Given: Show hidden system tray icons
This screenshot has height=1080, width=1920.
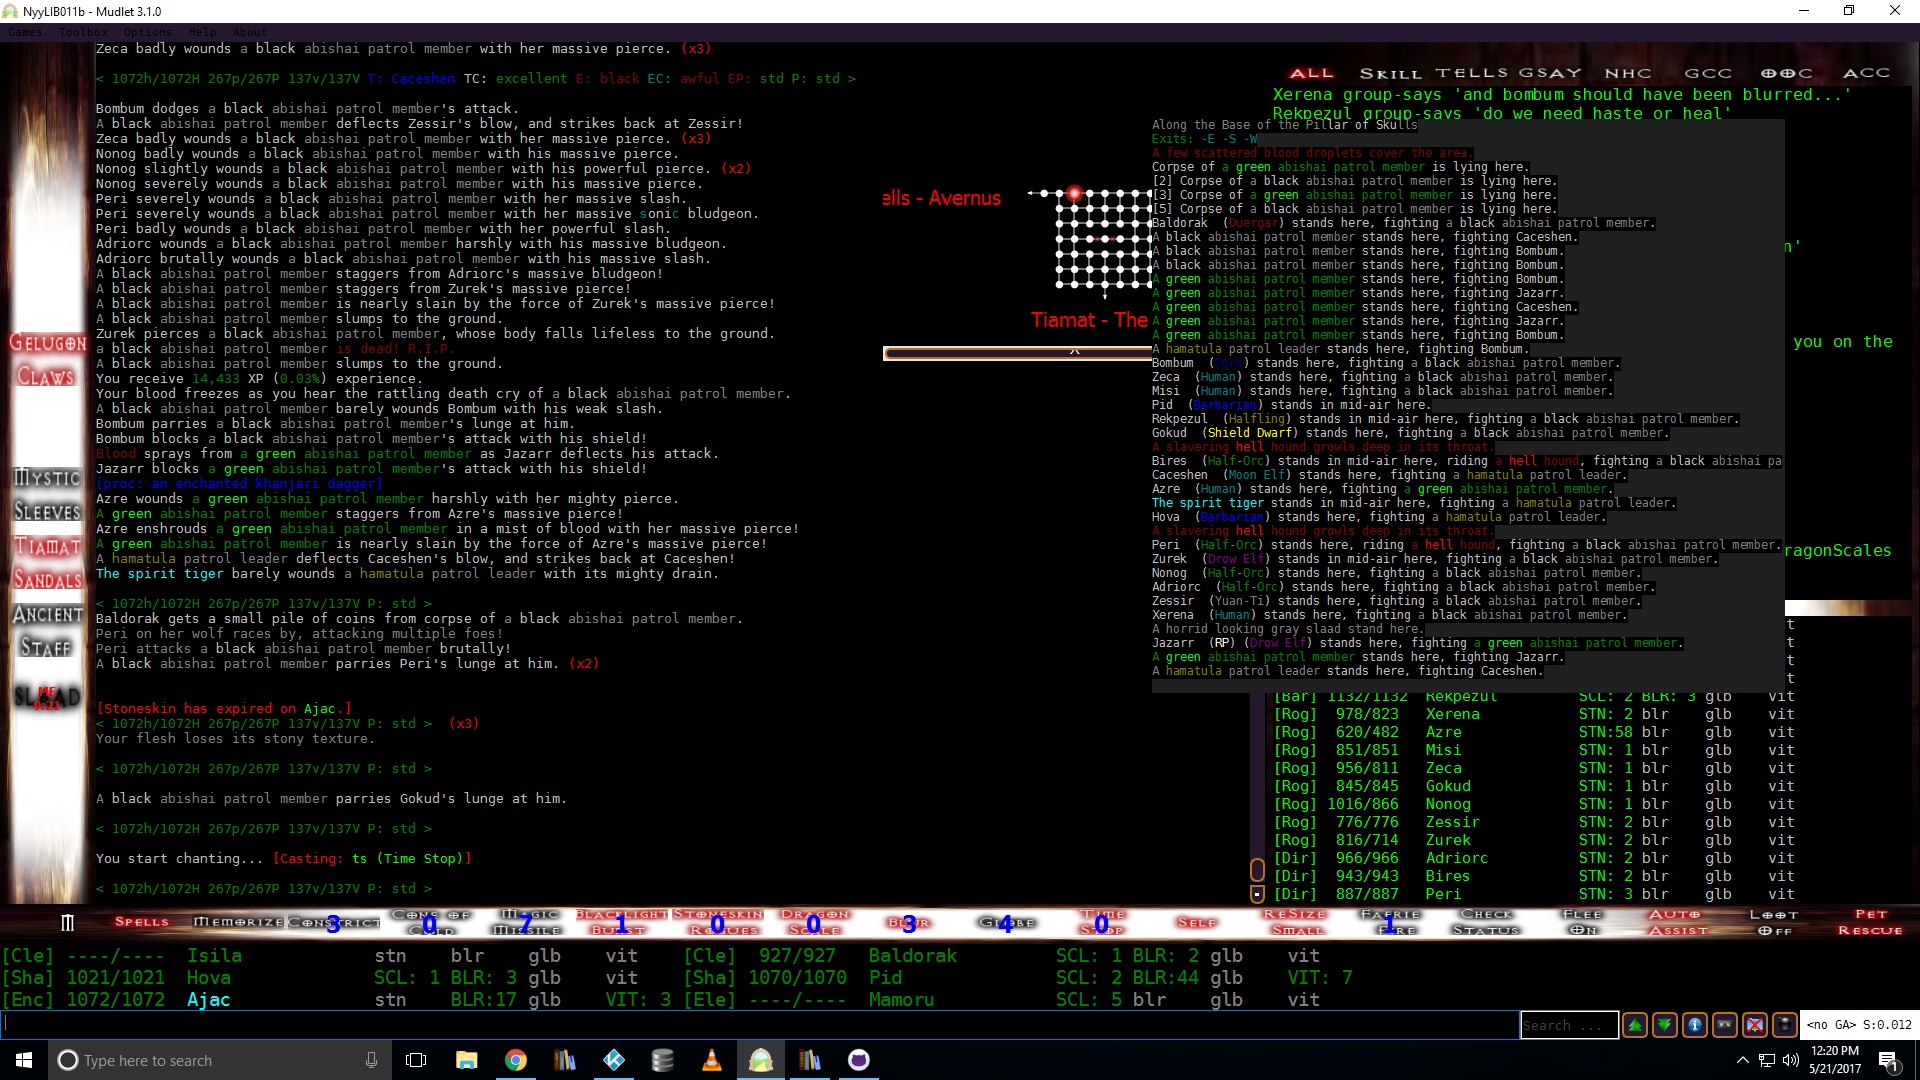Looking at the screenshot, I should click(1742, 1060).
